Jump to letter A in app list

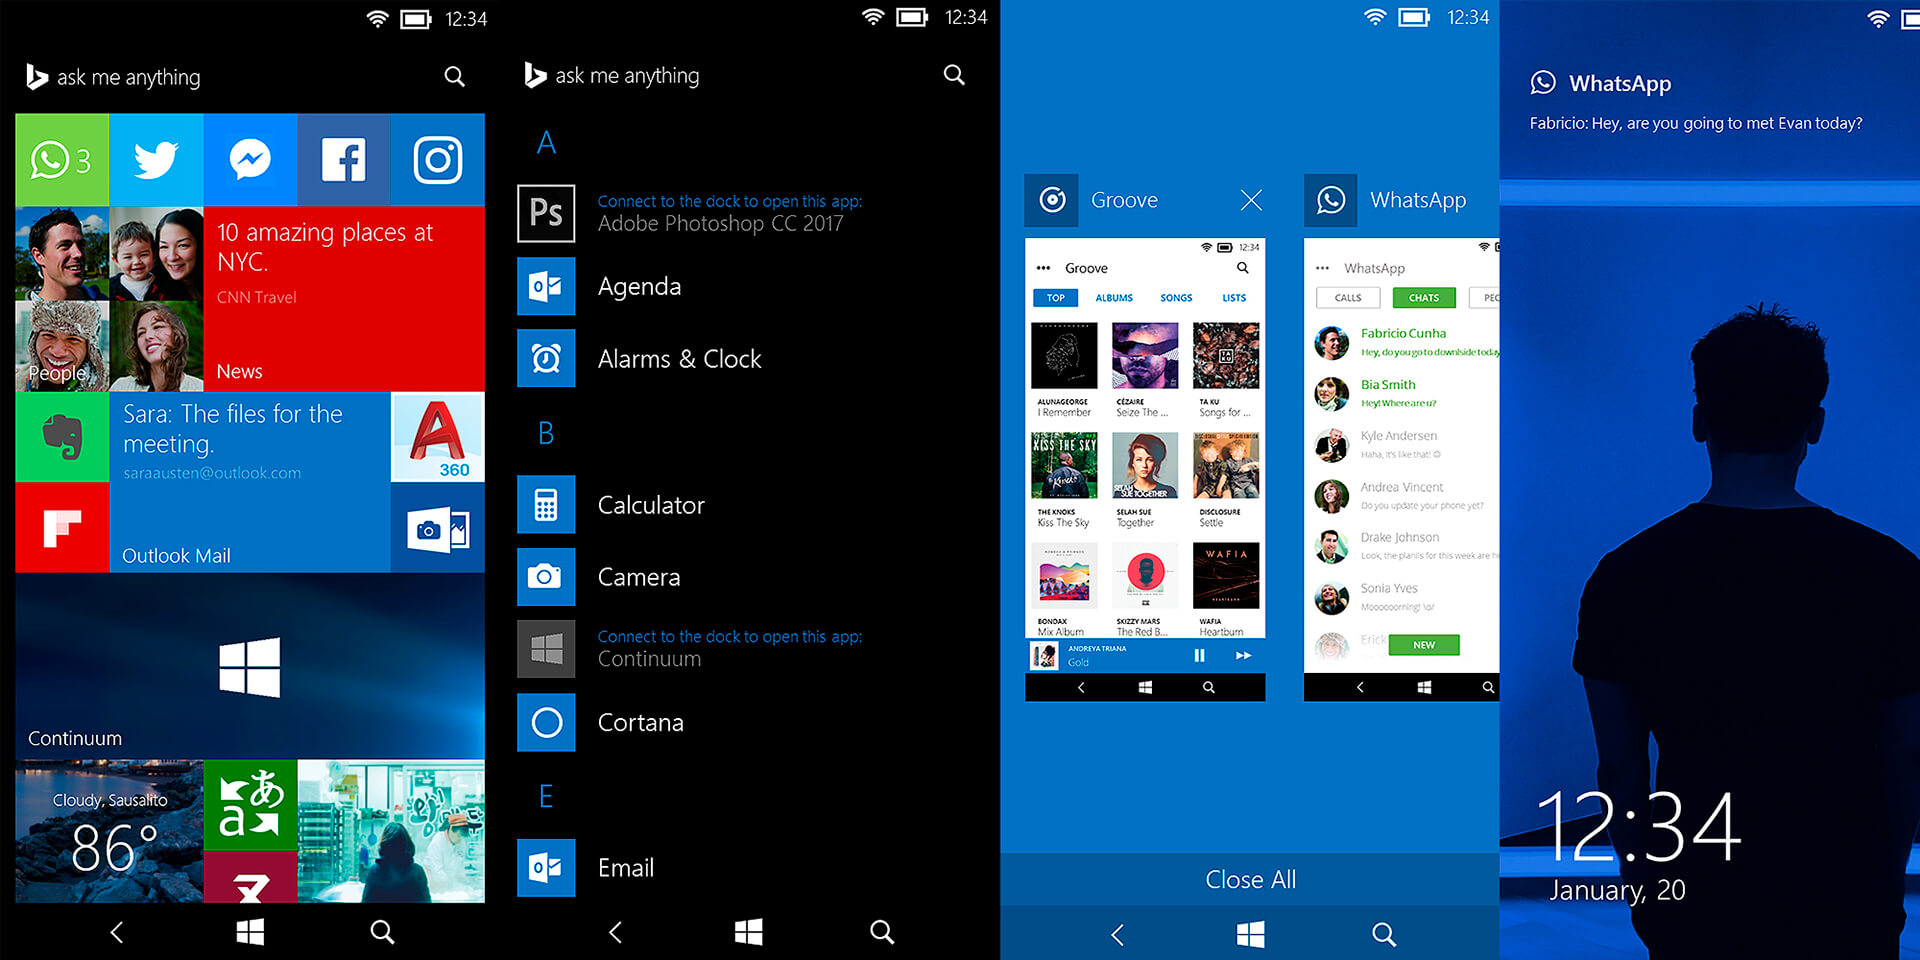[x=546, y=143]
